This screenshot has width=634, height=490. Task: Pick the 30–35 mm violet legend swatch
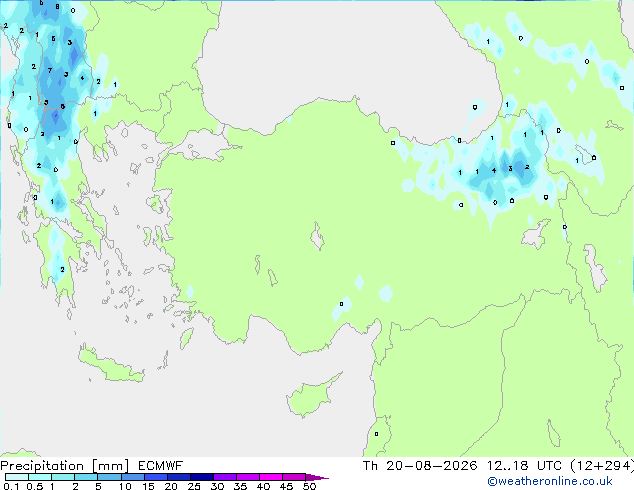(x=225, y=477)
